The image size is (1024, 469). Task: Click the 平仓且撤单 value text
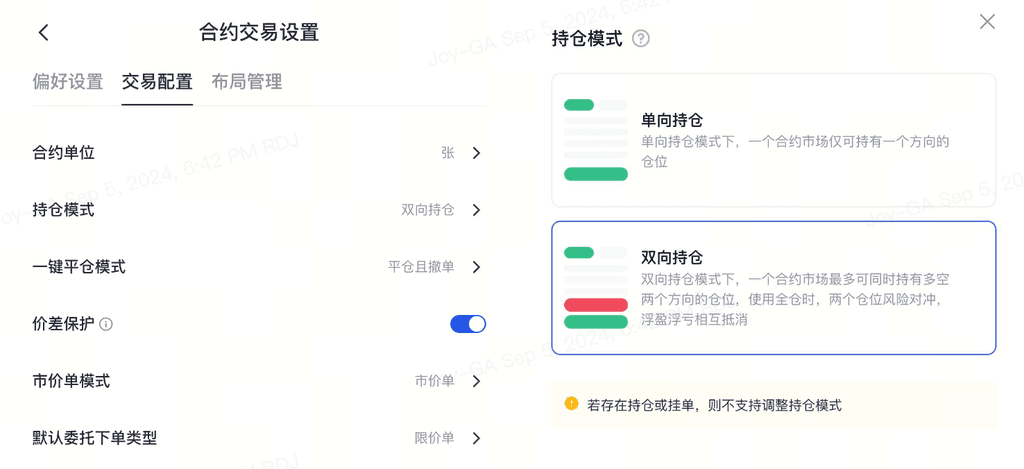point(421,267)
